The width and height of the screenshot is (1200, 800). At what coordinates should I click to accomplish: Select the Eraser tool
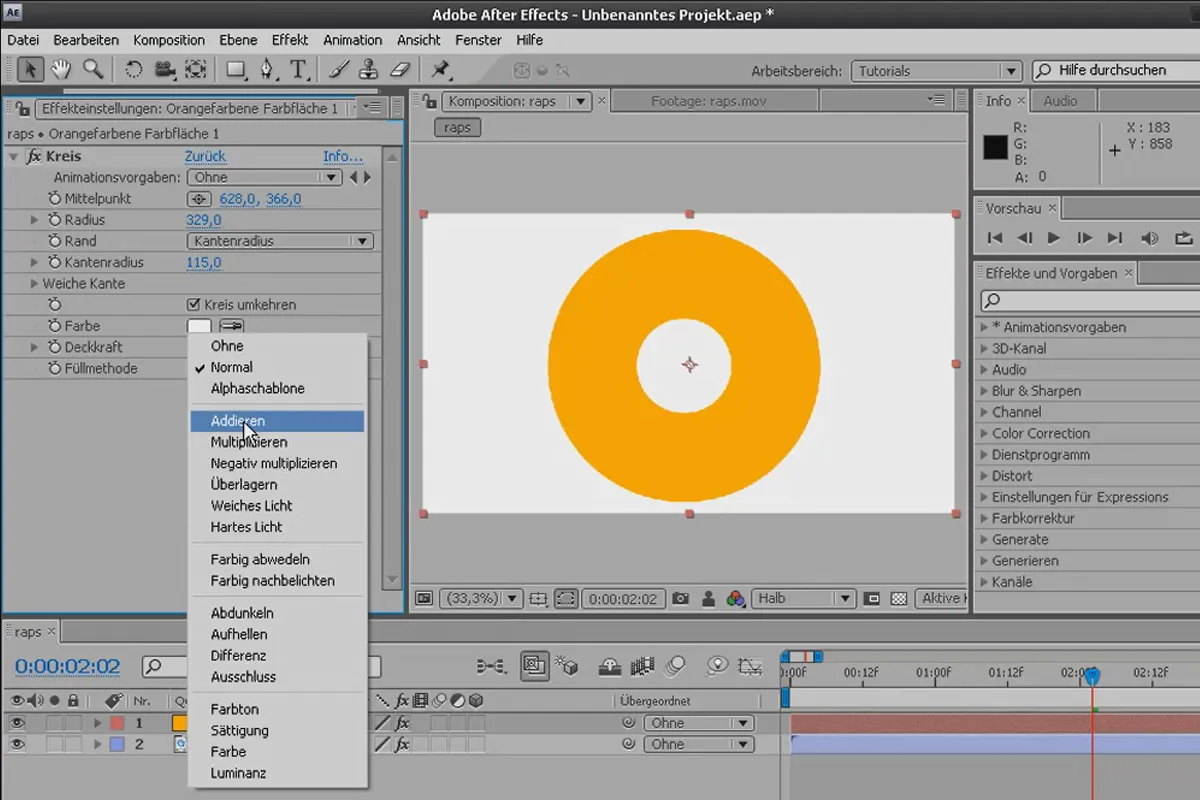click(399, 69)
